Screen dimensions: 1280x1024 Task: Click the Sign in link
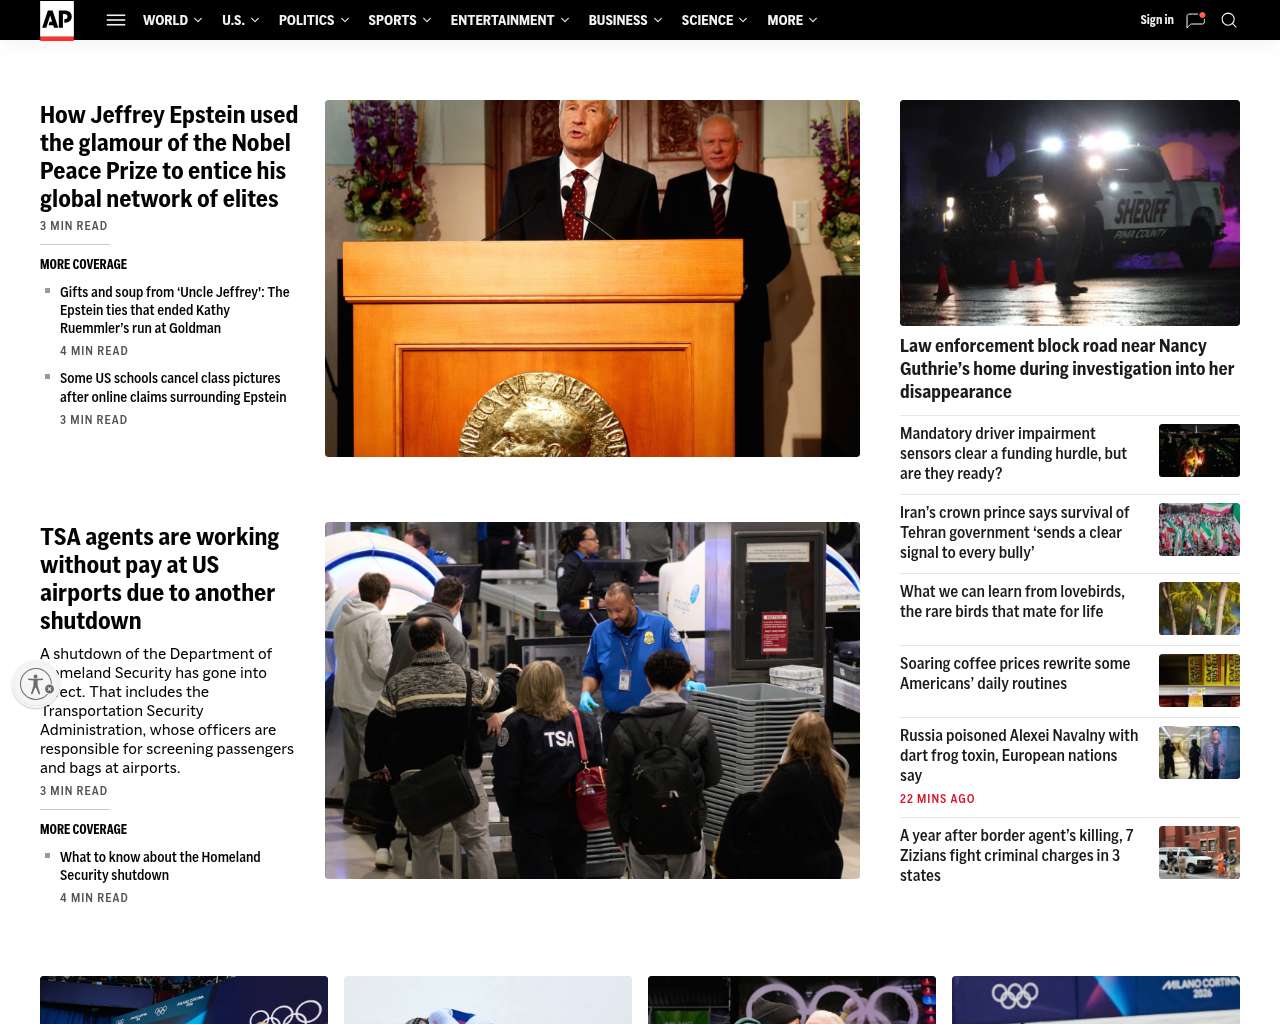pyautogui.click(x=1157, y=20)
